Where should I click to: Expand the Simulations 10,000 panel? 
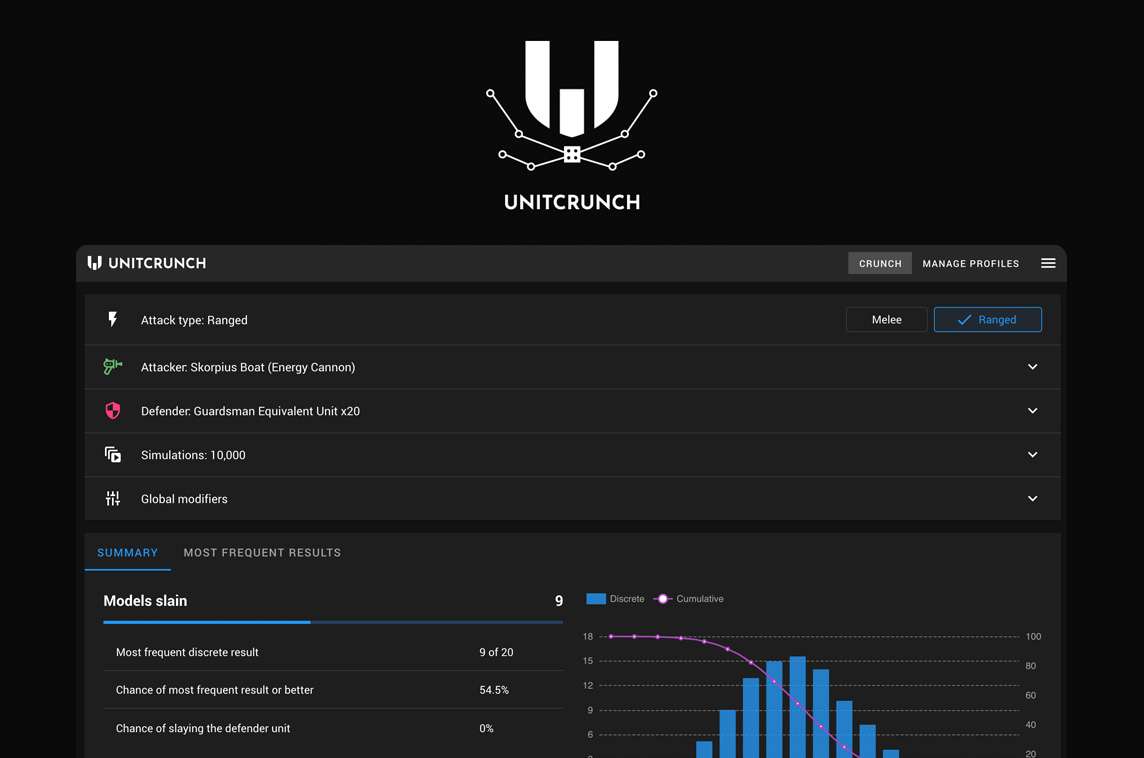[573, 455]
